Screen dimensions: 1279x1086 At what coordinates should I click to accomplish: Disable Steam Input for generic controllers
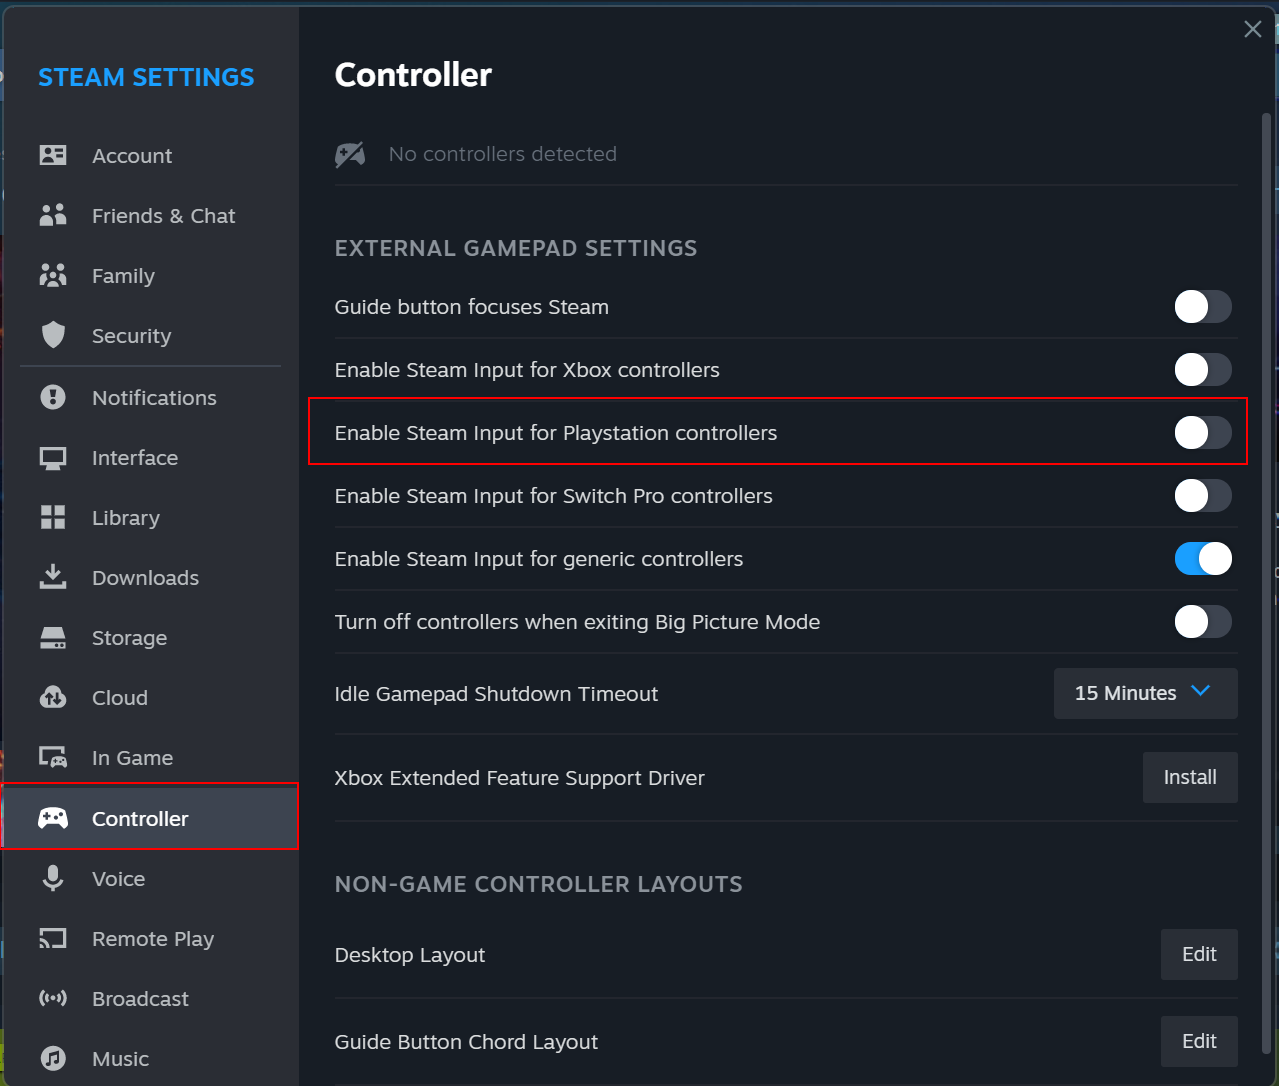(x=1202, y=559)
